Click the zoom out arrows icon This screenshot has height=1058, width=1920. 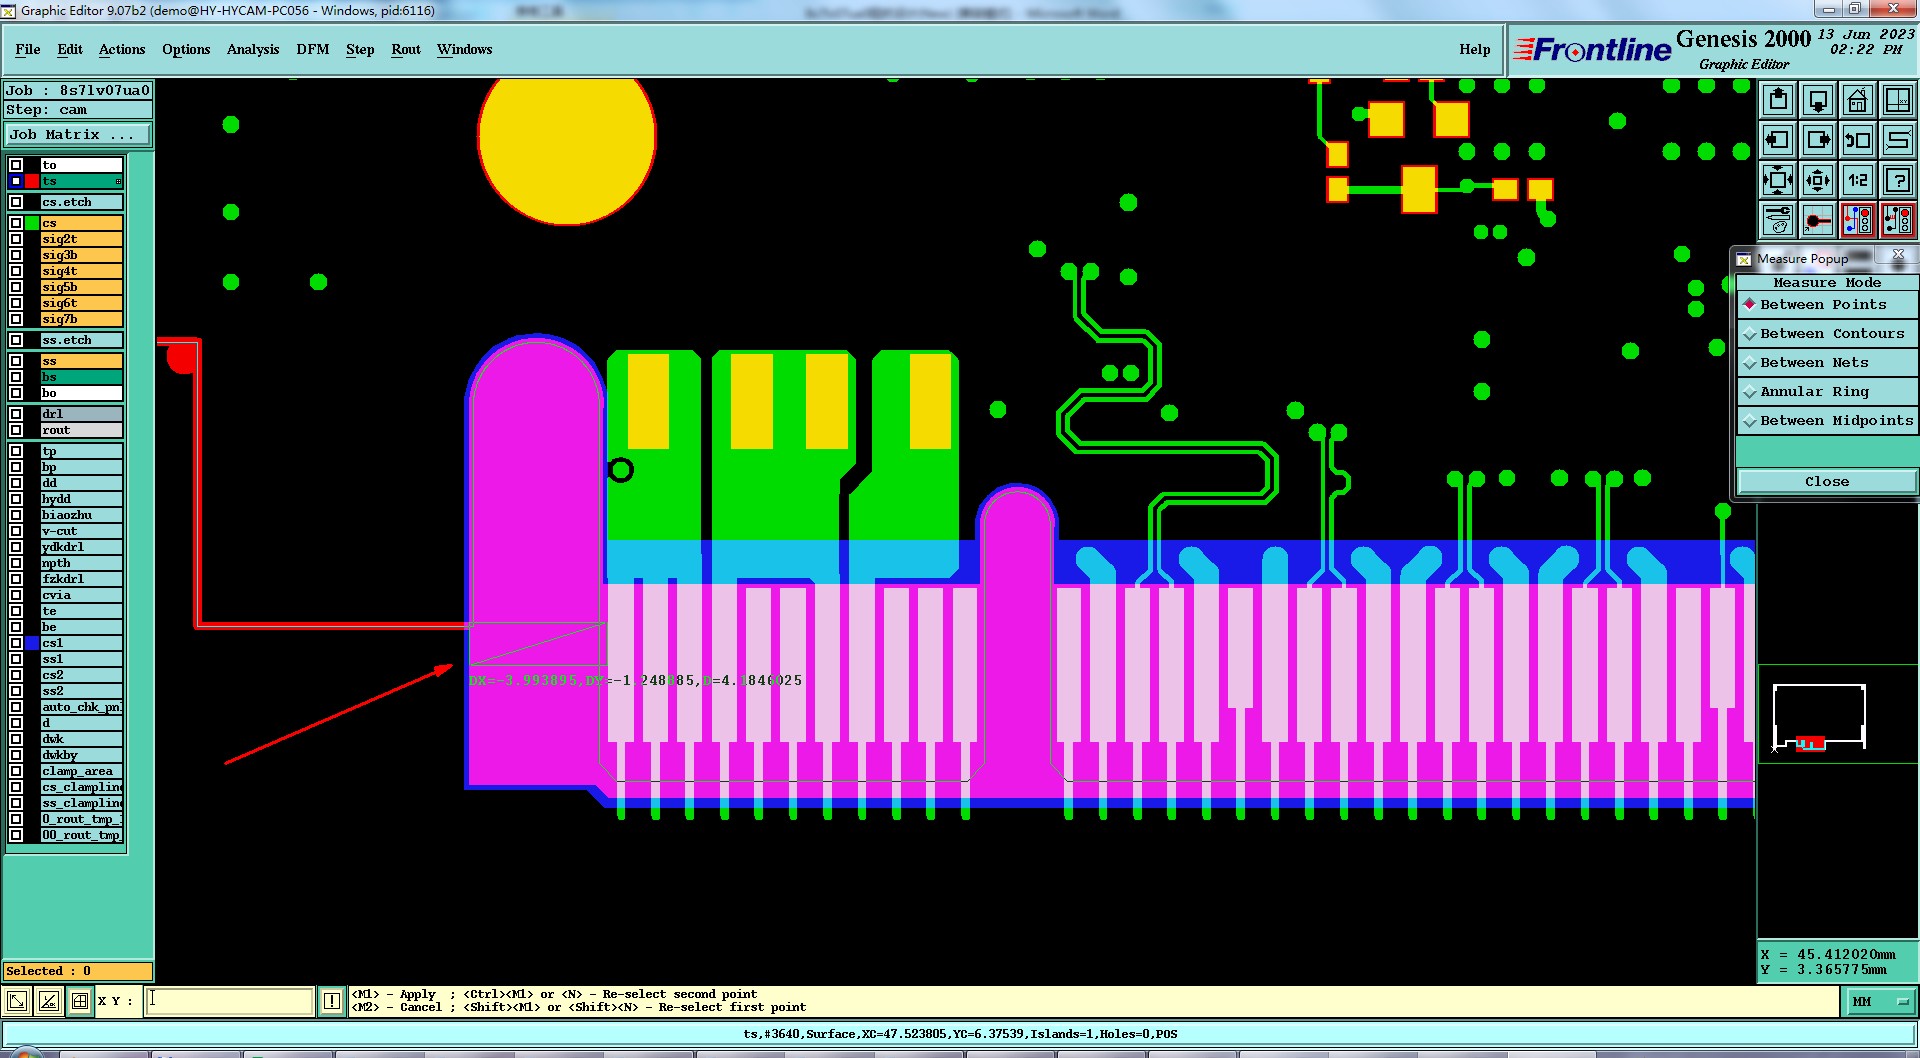click(x=1818, y=180)
